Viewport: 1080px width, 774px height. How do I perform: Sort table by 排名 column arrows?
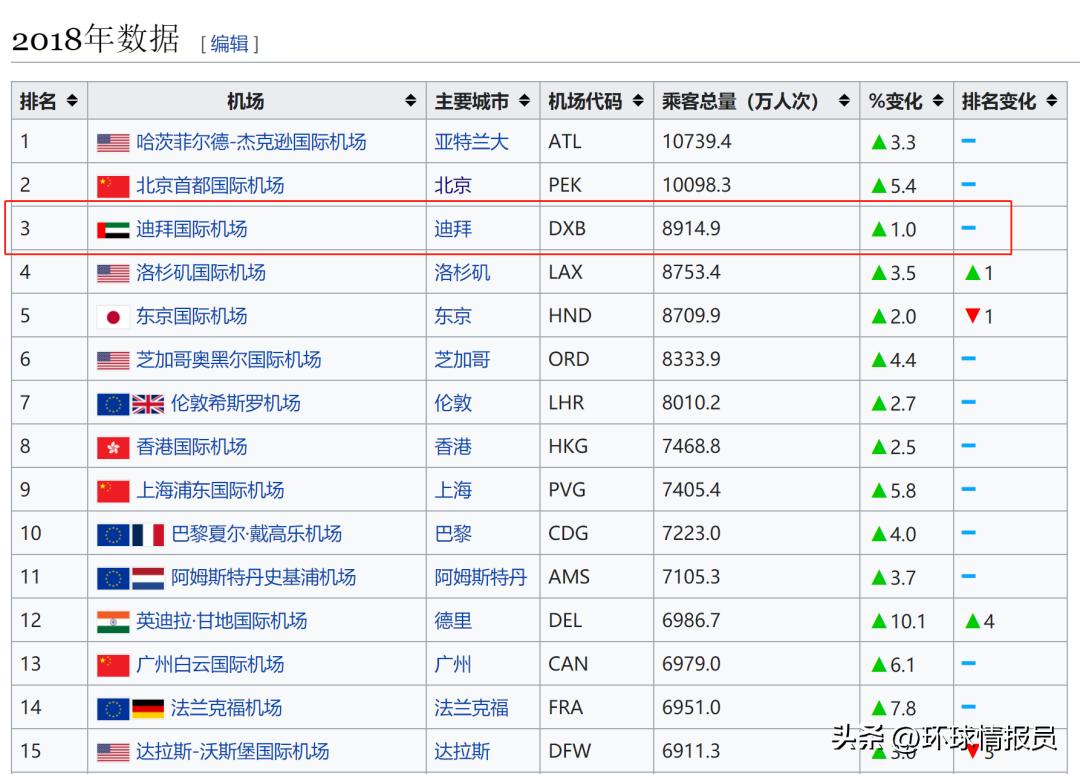click(x=72, y=101)
